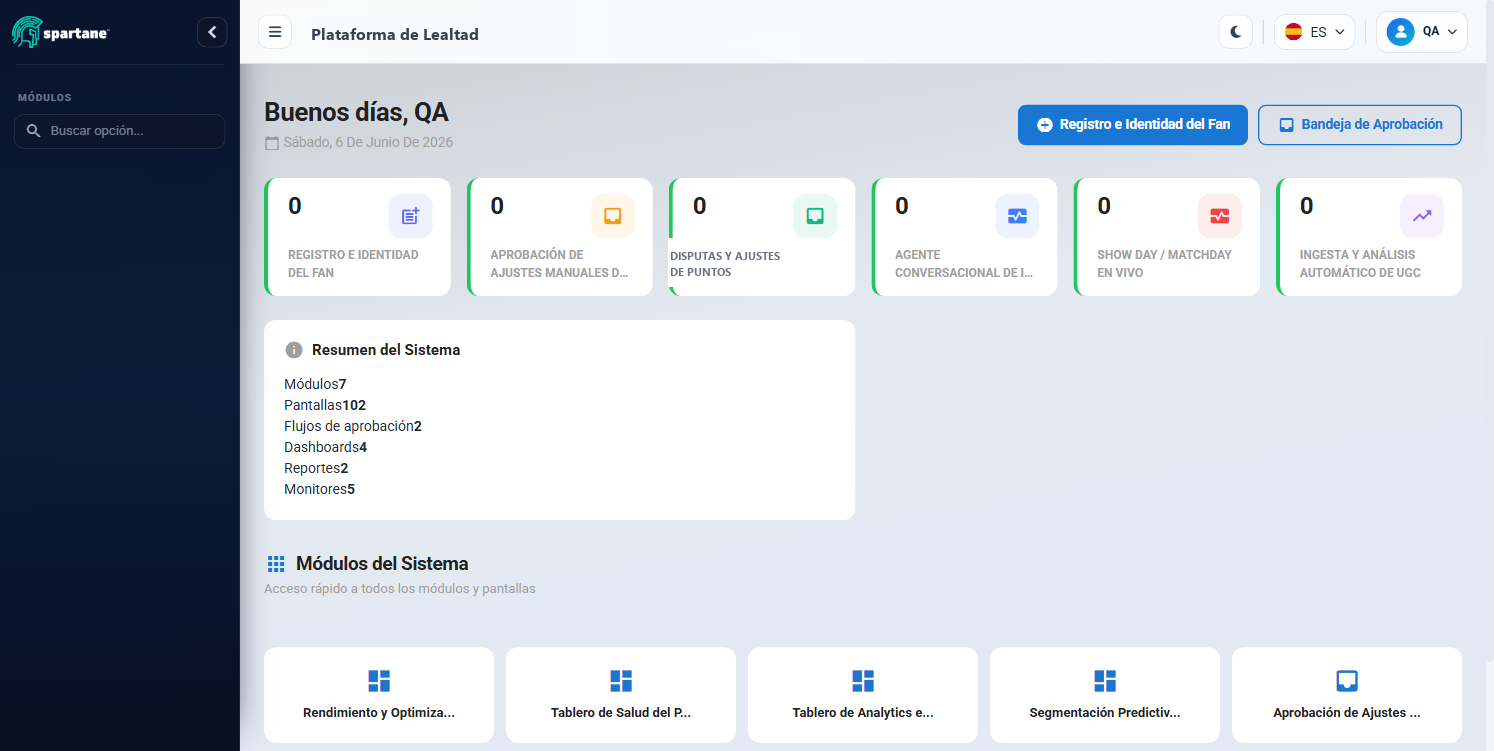This screenshot has height=751, width=1494.
Task: Open the 'Tablero de Salud del P...' module tile
Action: [x=621, y=695]
